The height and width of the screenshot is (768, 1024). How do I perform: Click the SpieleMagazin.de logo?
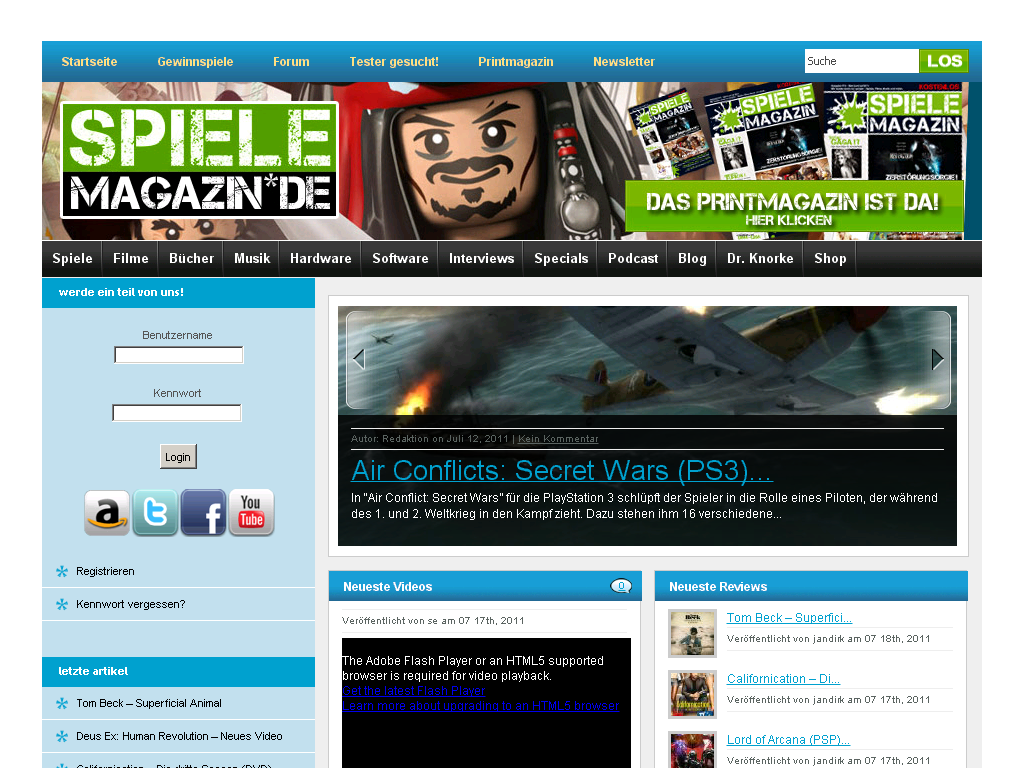199,160
